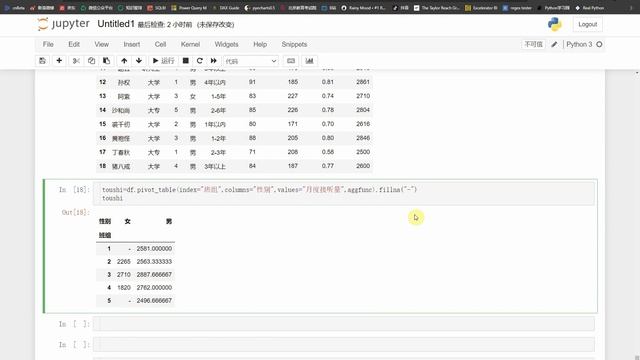Click pivot value 2710 in row 3

[124, 275]
